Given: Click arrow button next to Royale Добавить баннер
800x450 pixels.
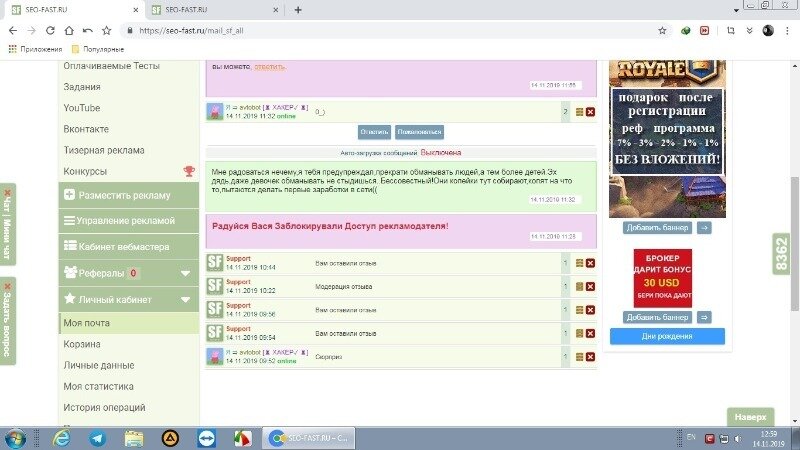Looking at the screenshot, I should point(704,228).
